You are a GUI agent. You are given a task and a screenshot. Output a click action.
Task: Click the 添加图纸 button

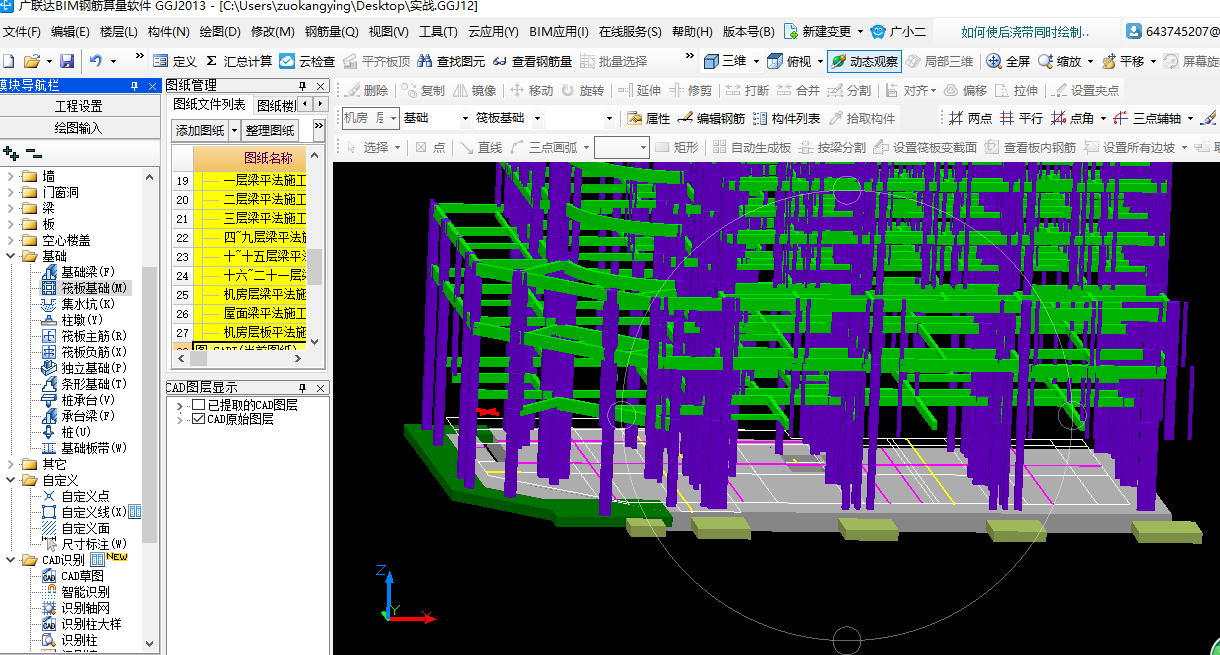tap(200, 130)
